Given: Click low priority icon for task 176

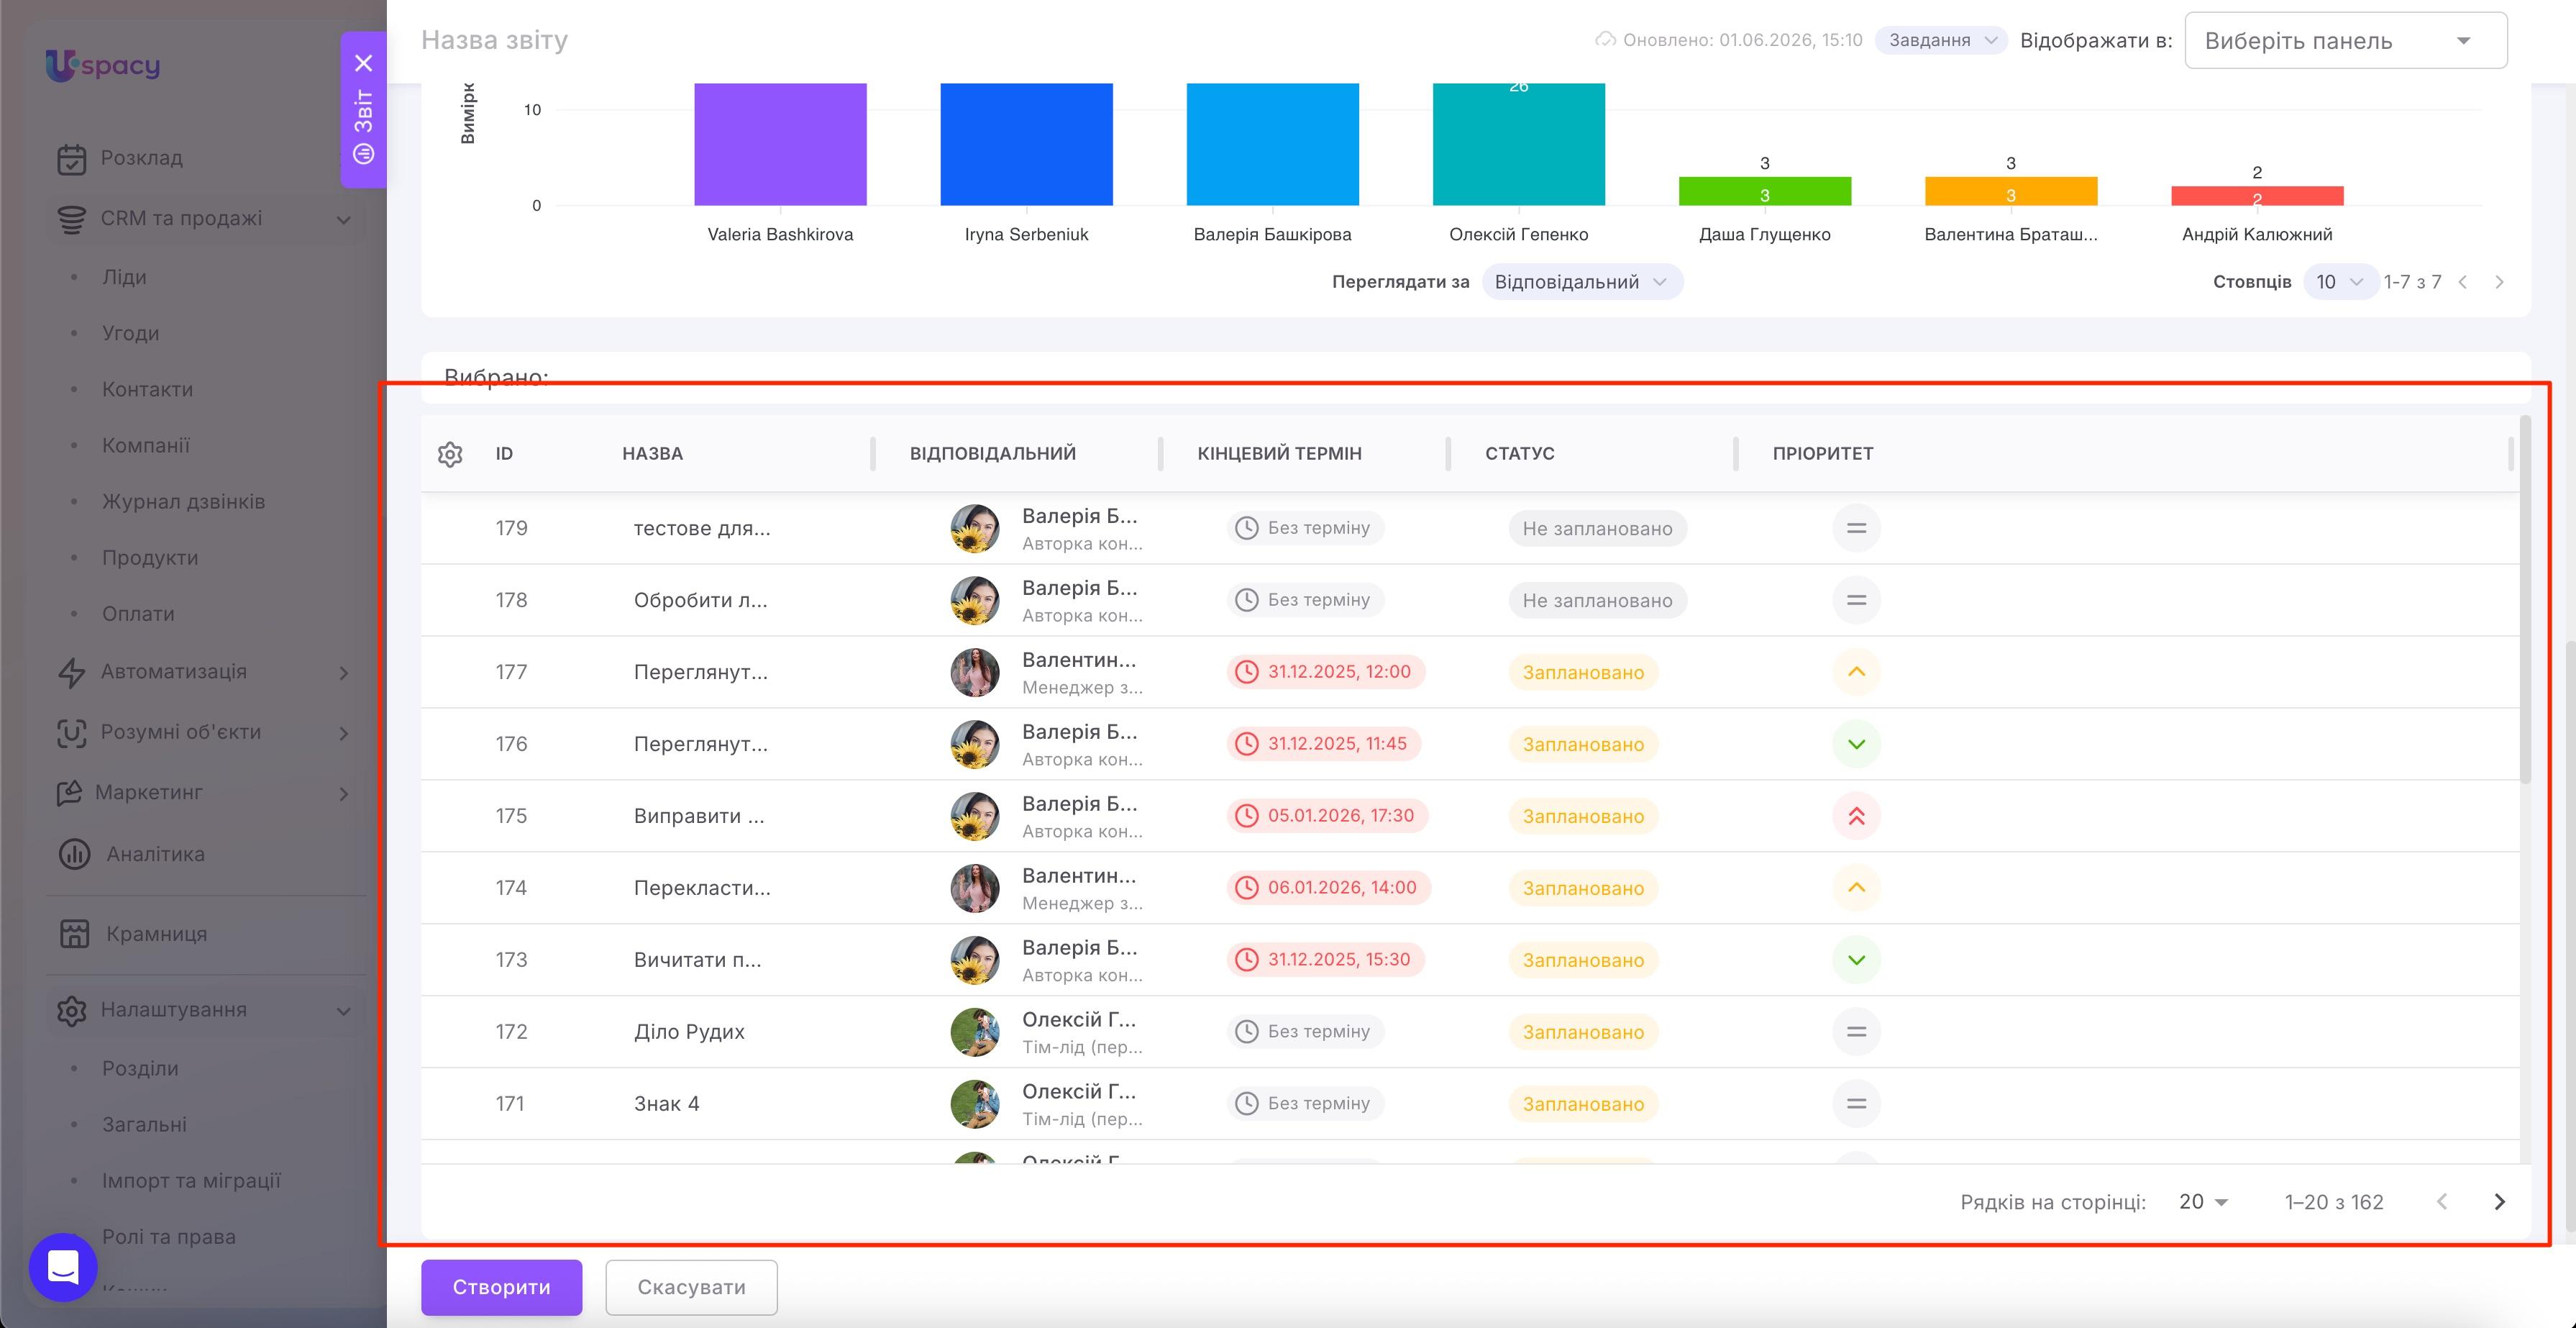Looking at the screenshot, I should pos(1856,744).
